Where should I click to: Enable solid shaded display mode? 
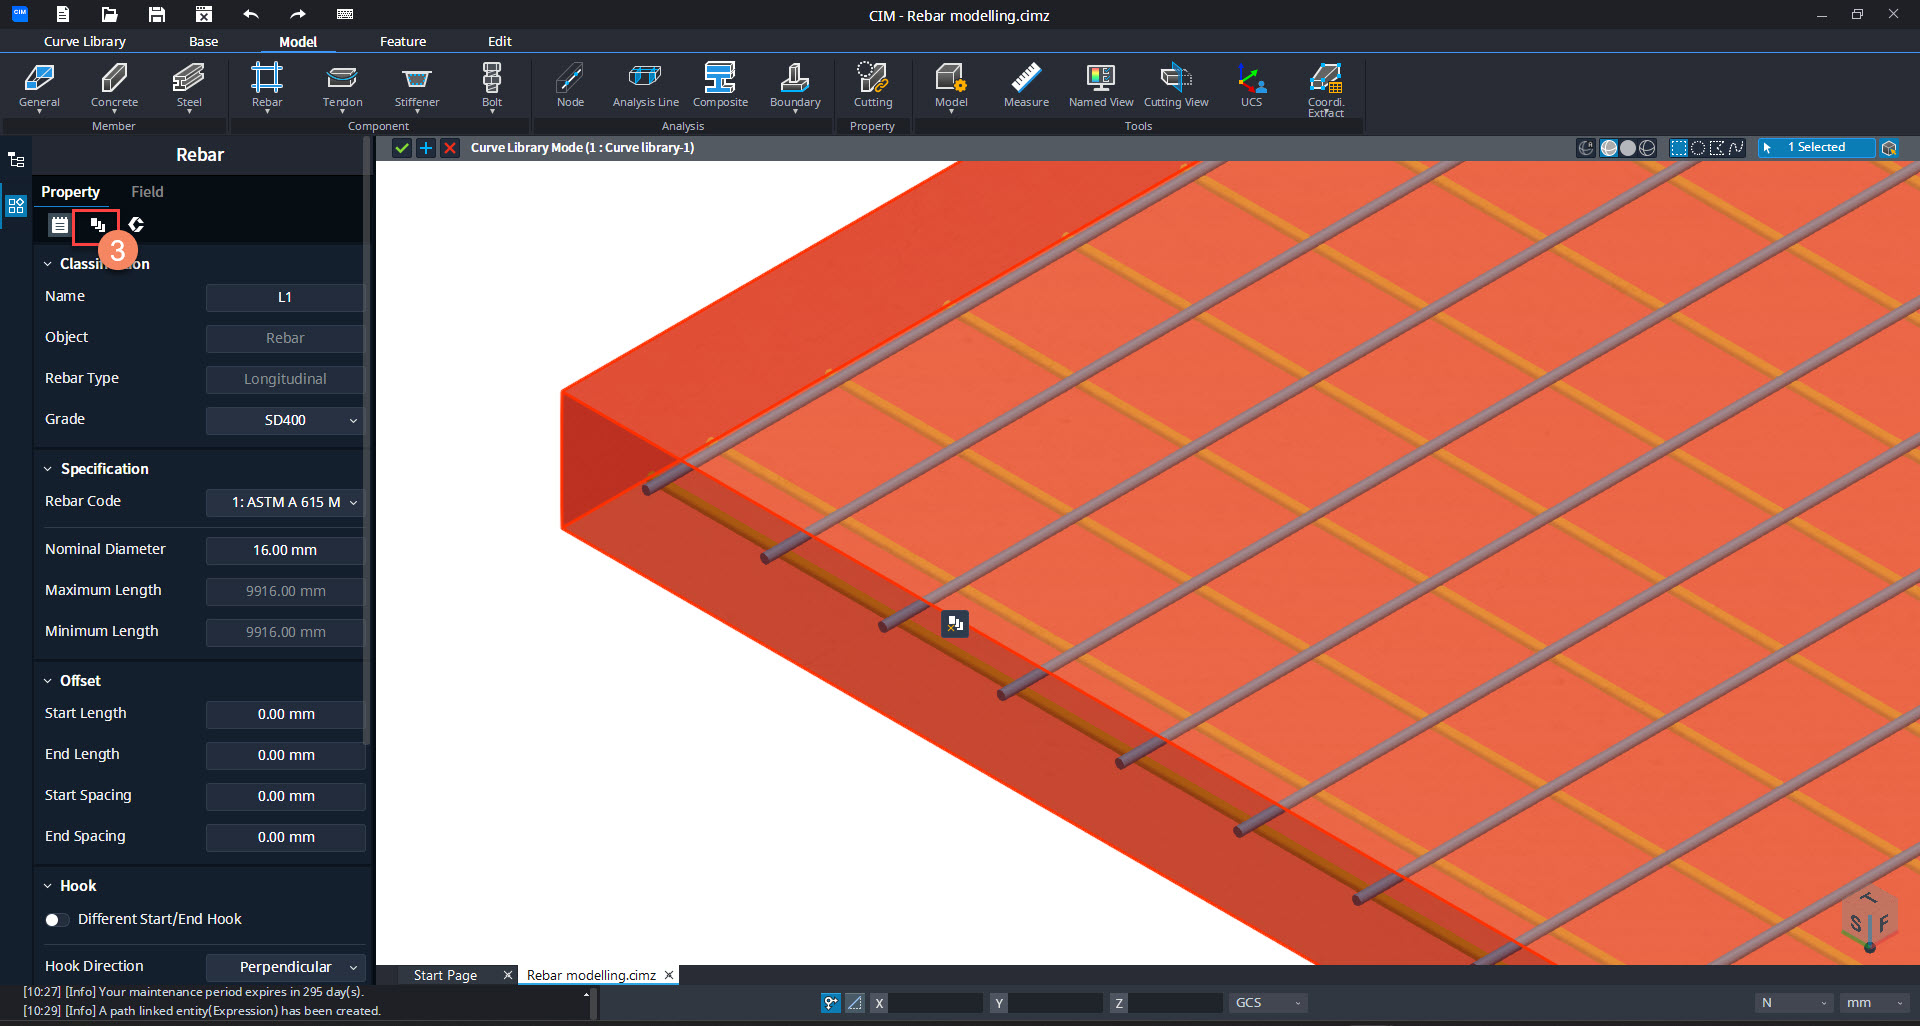[1628, 148]
